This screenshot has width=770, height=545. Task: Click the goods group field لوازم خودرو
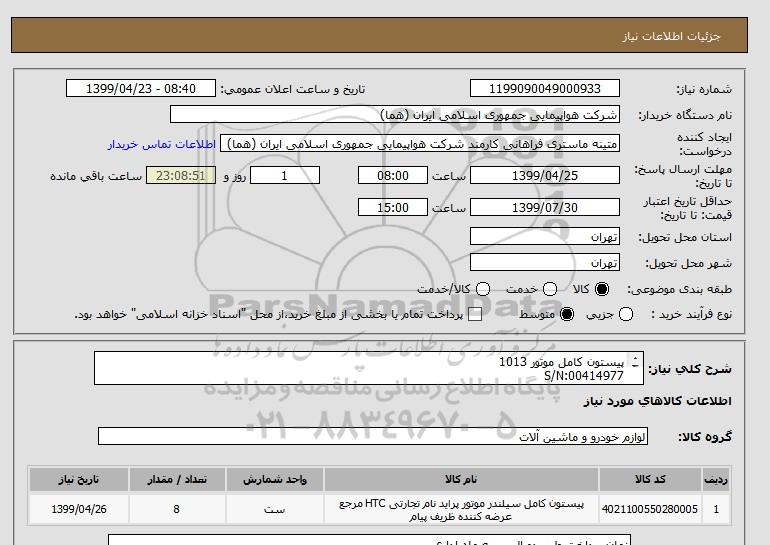373,436
